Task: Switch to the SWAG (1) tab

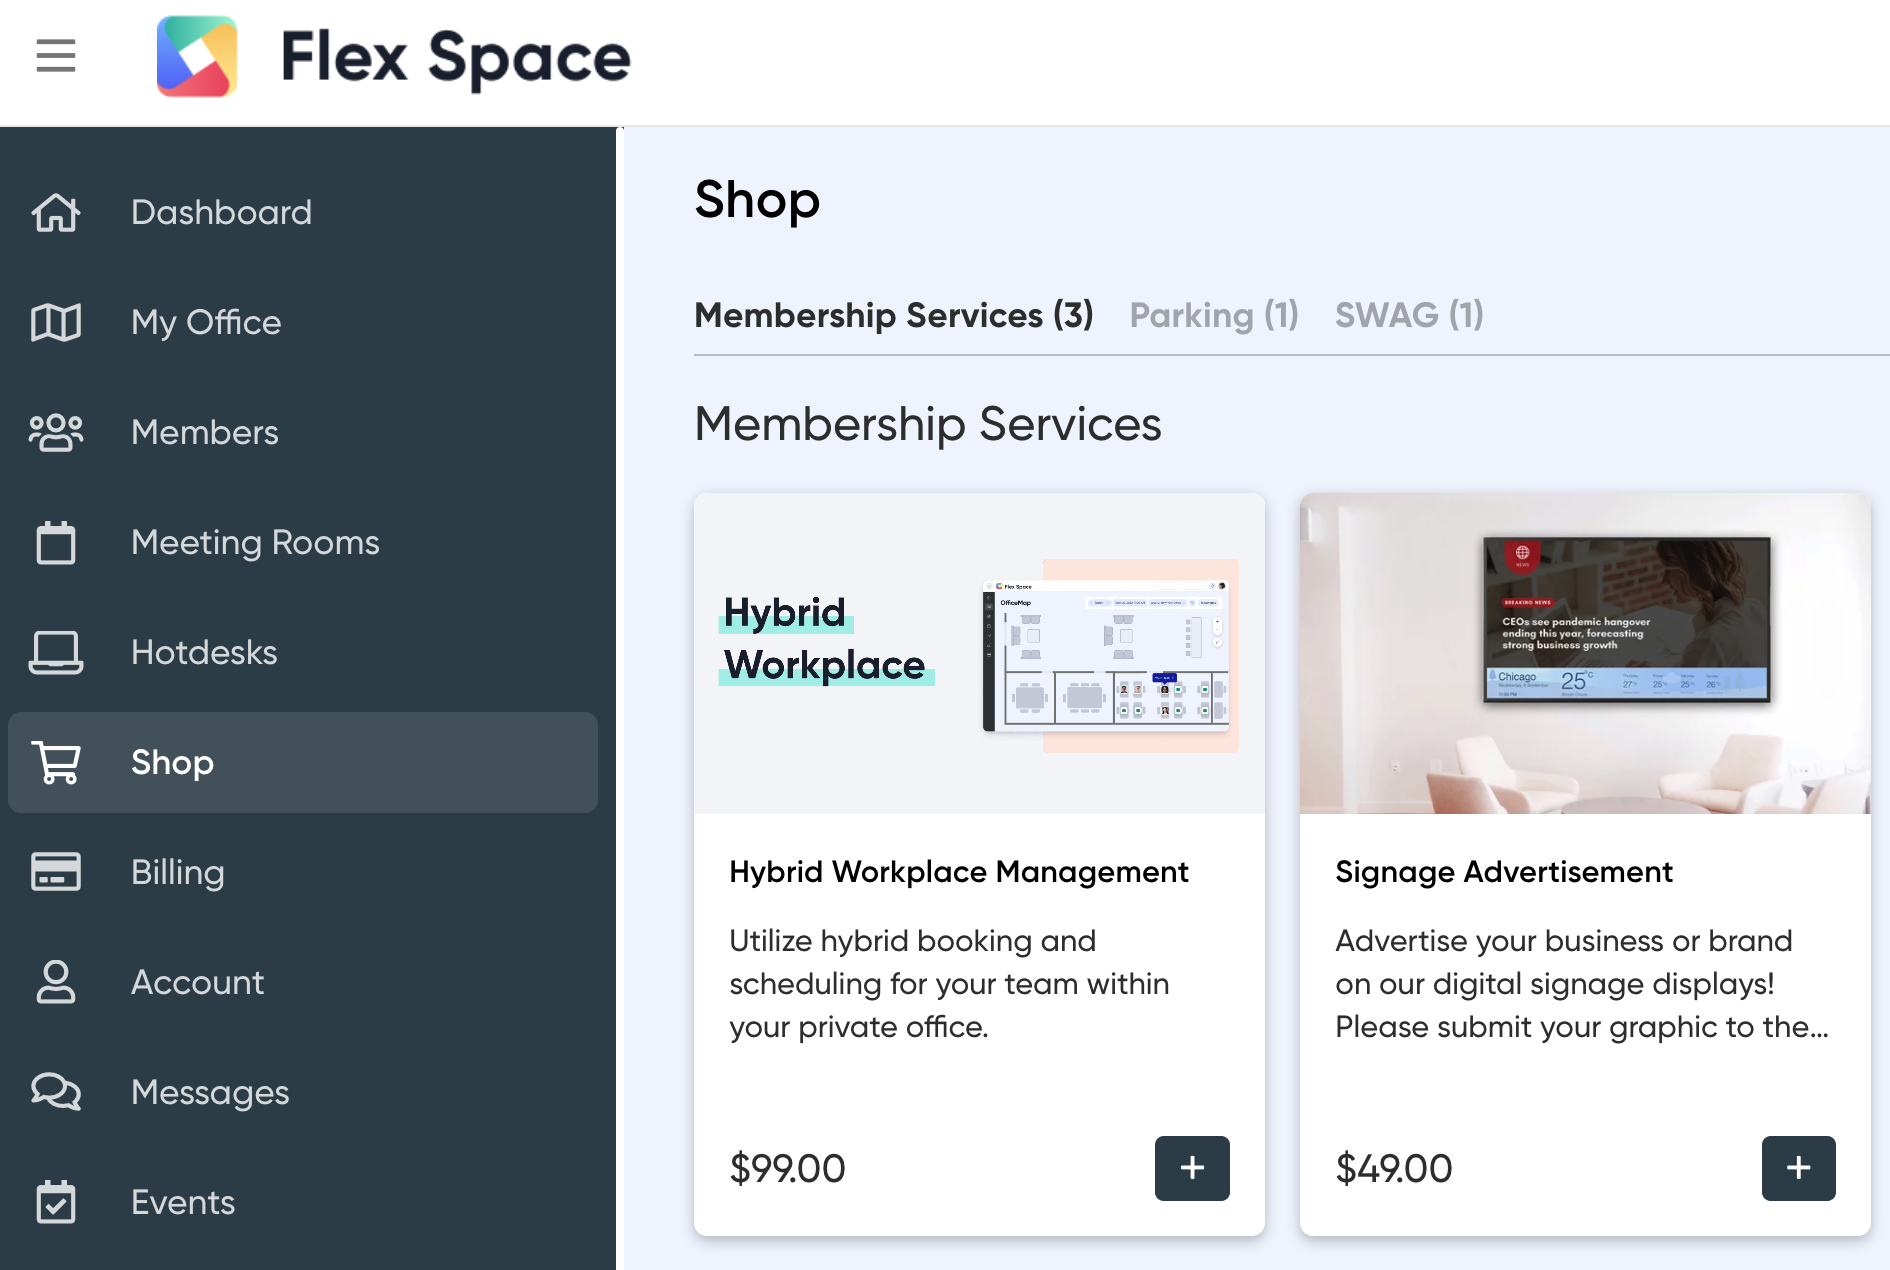Action: [x=1409, y=315]
